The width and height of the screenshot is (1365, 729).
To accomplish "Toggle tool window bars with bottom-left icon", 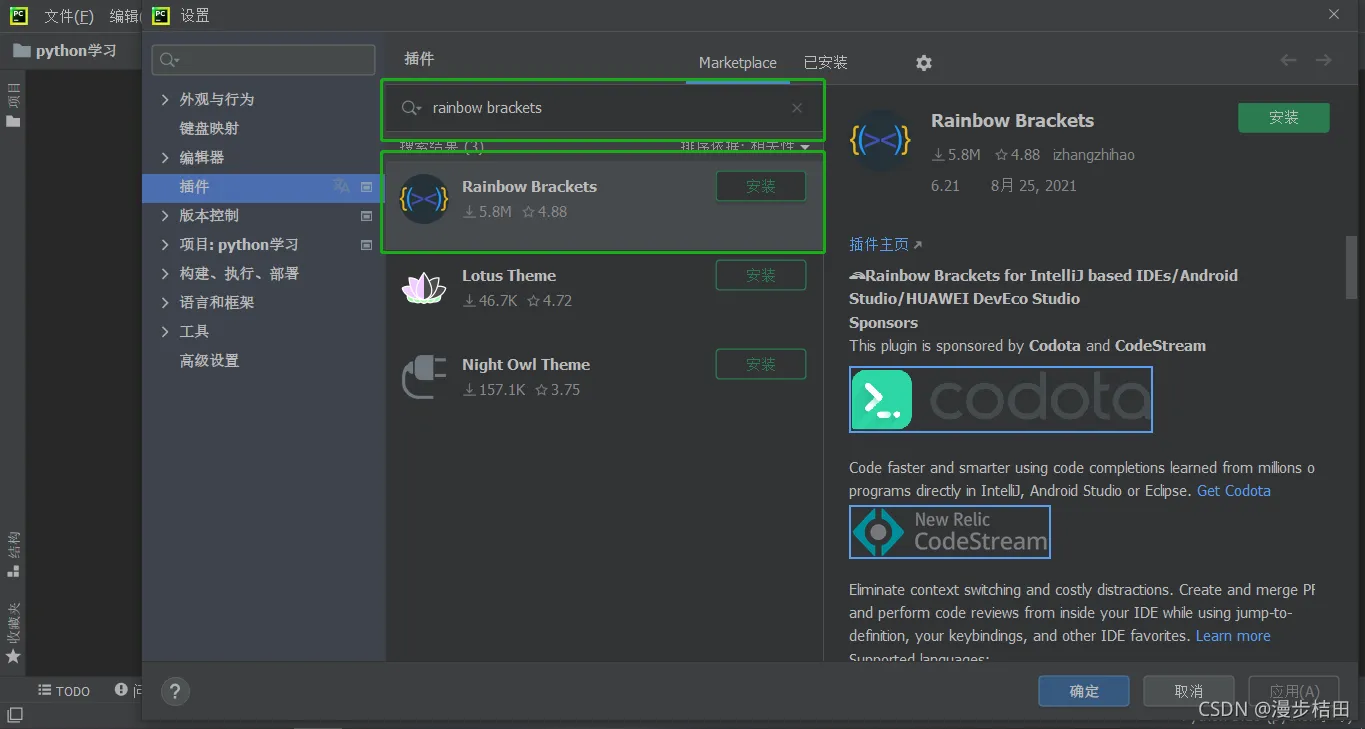I will pos(15,715).
